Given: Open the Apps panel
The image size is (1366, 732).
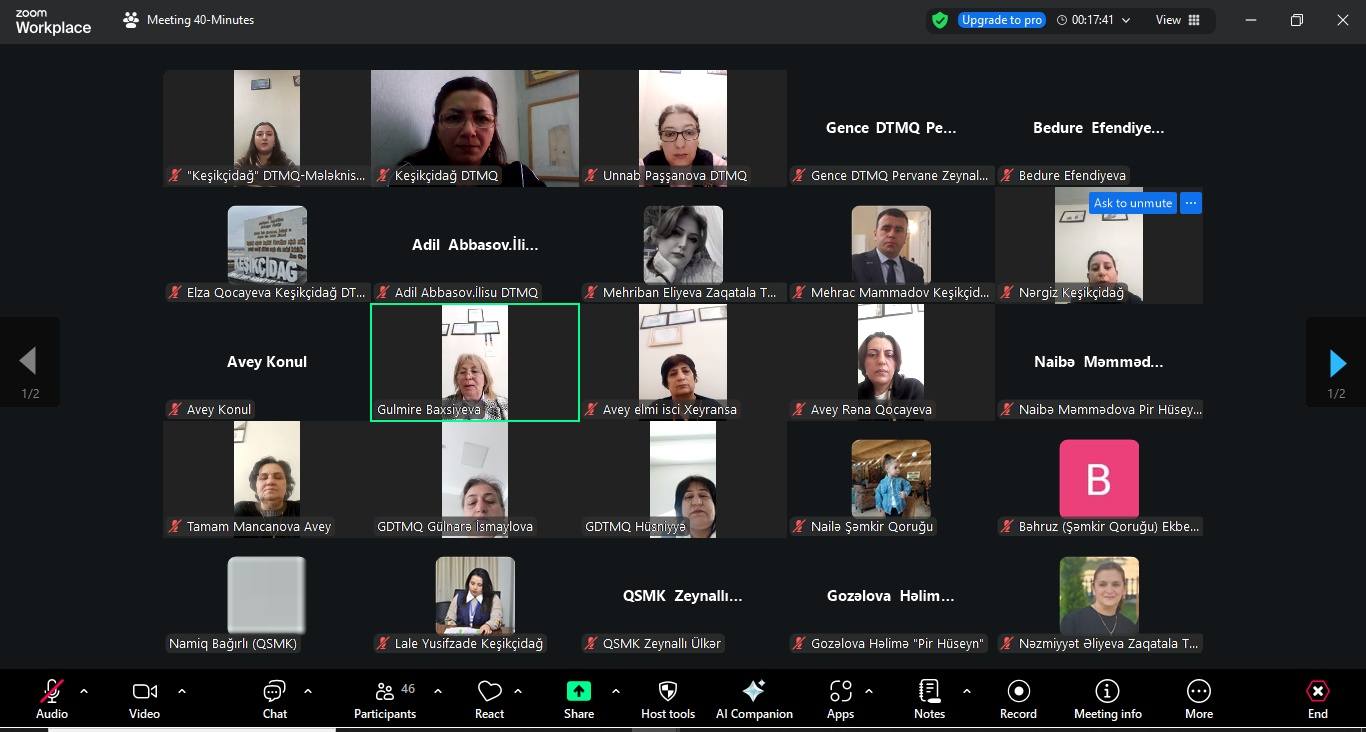Looking at the screenshot, I should [840, 699].
